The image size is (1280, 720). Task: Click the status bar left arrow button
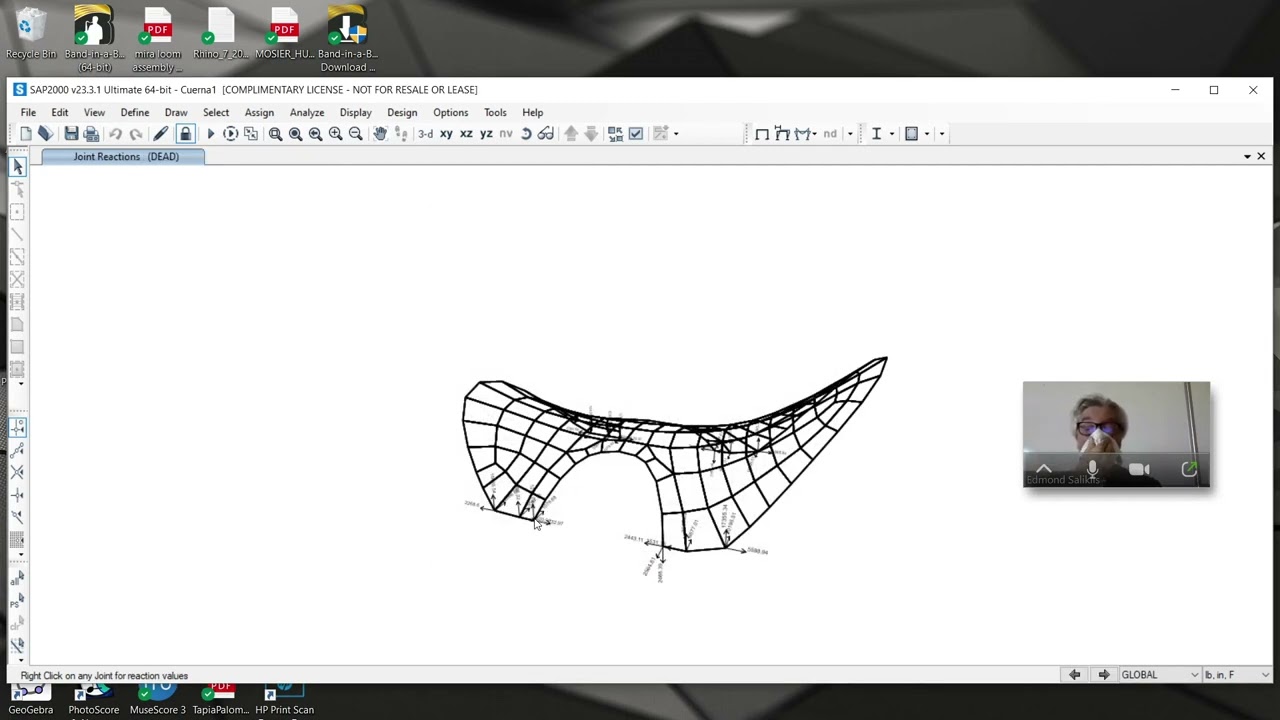[x=1074, y=675]
